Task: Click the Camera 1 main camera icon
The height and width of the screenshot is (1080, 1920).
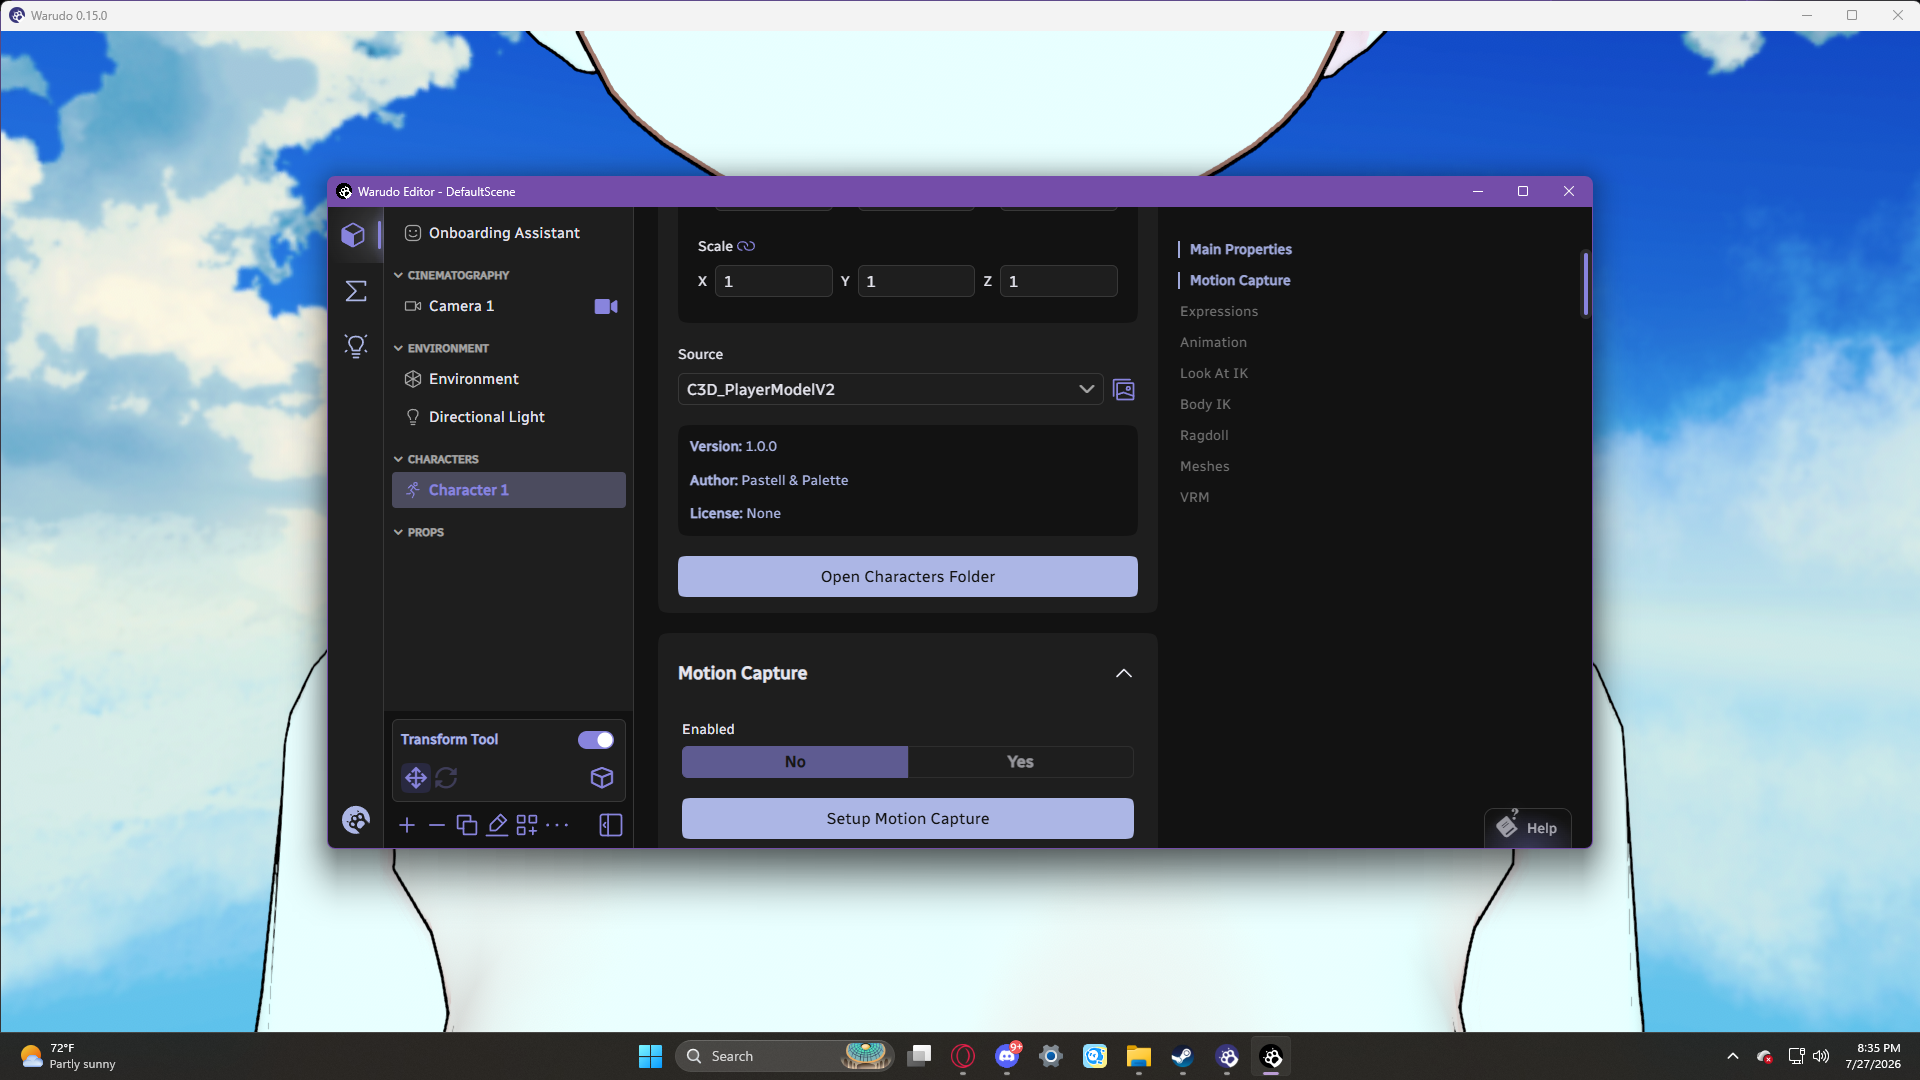Action: tap(606, 306)
